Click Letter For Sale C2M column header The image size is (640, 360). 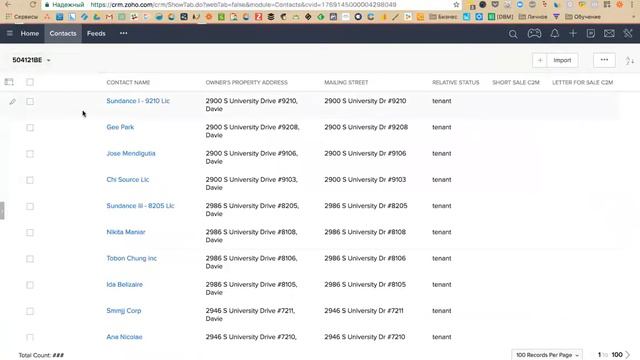tap(582, 82)
